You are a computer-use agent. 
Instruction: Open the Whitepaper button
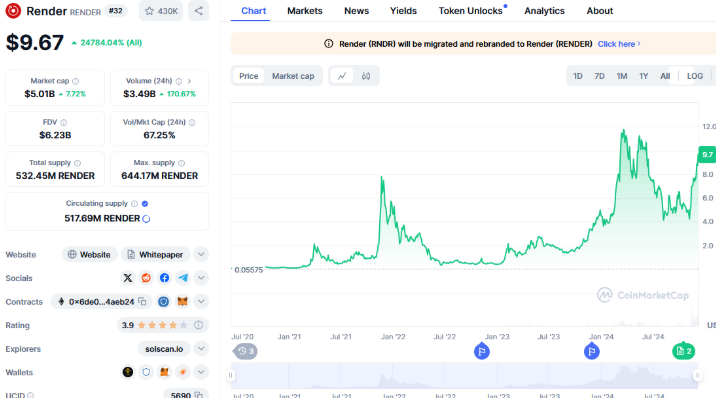[x=155, y=254]
